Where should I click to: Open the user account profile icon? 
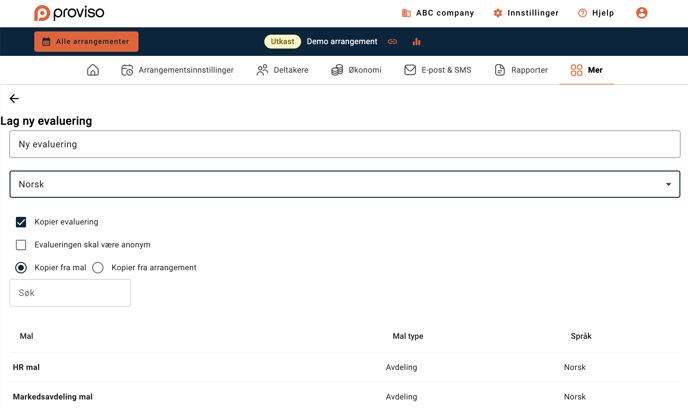tap(641, 13)
